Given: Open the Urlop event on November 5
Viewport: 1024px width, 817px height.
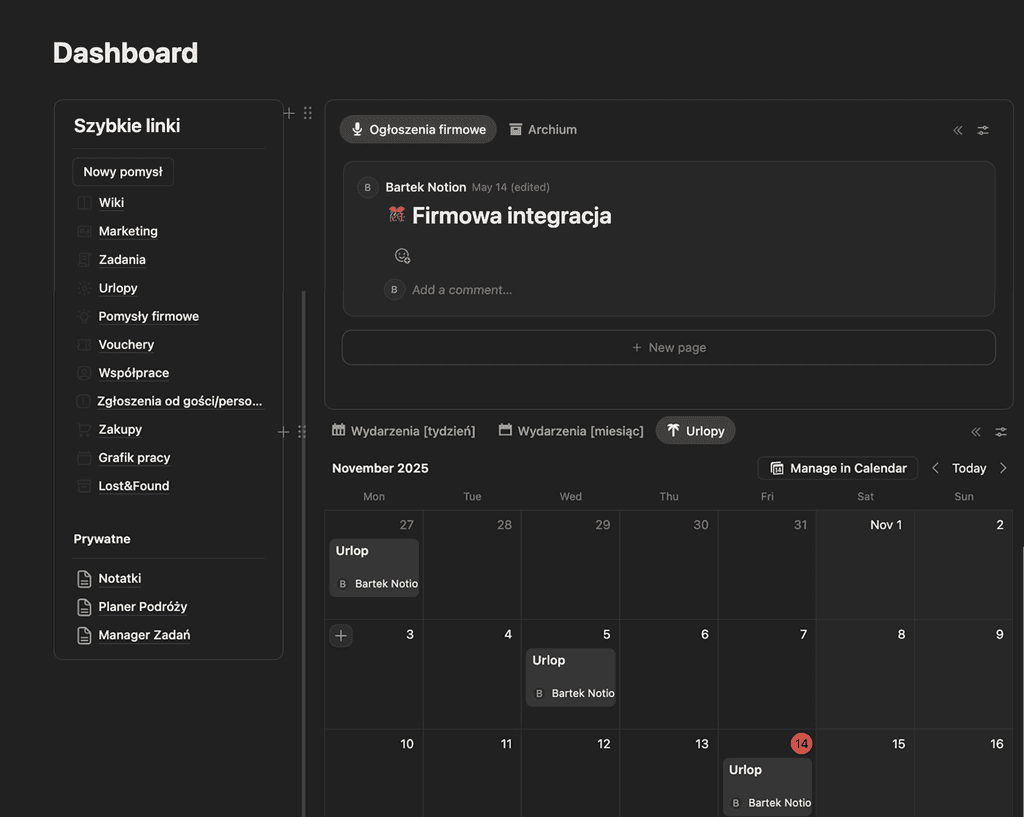Looking at the screenshot, I should tap(571, 677).
